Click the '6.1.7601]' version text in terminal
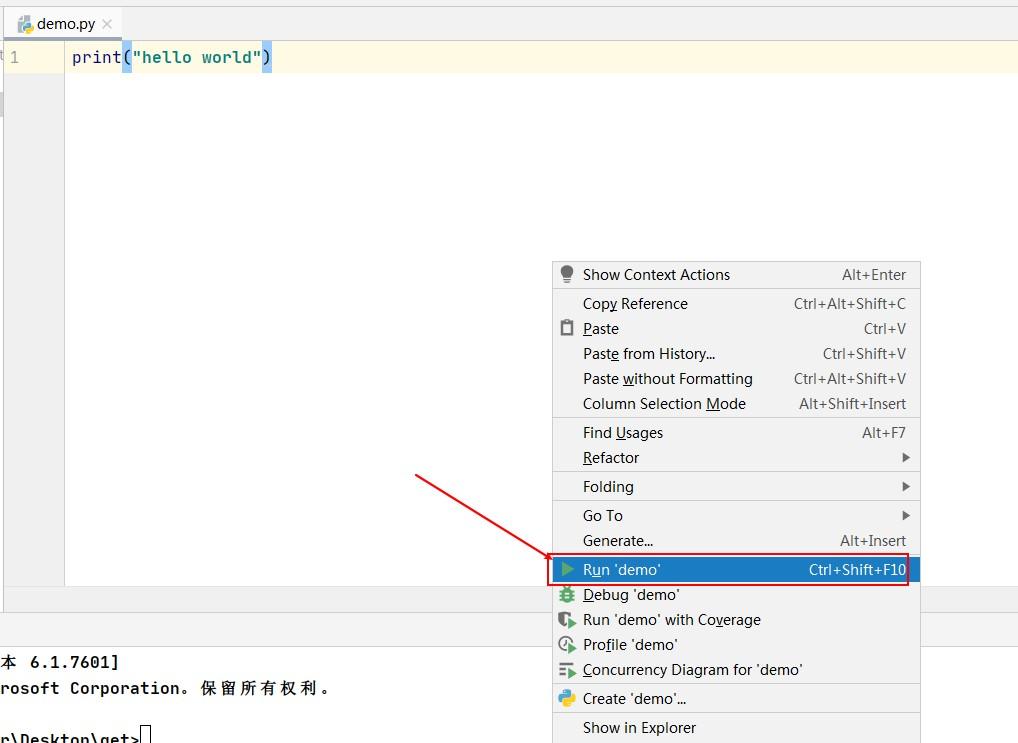Image resolution: width=1018 pixels, height=743 pixels. pos(74,662)
